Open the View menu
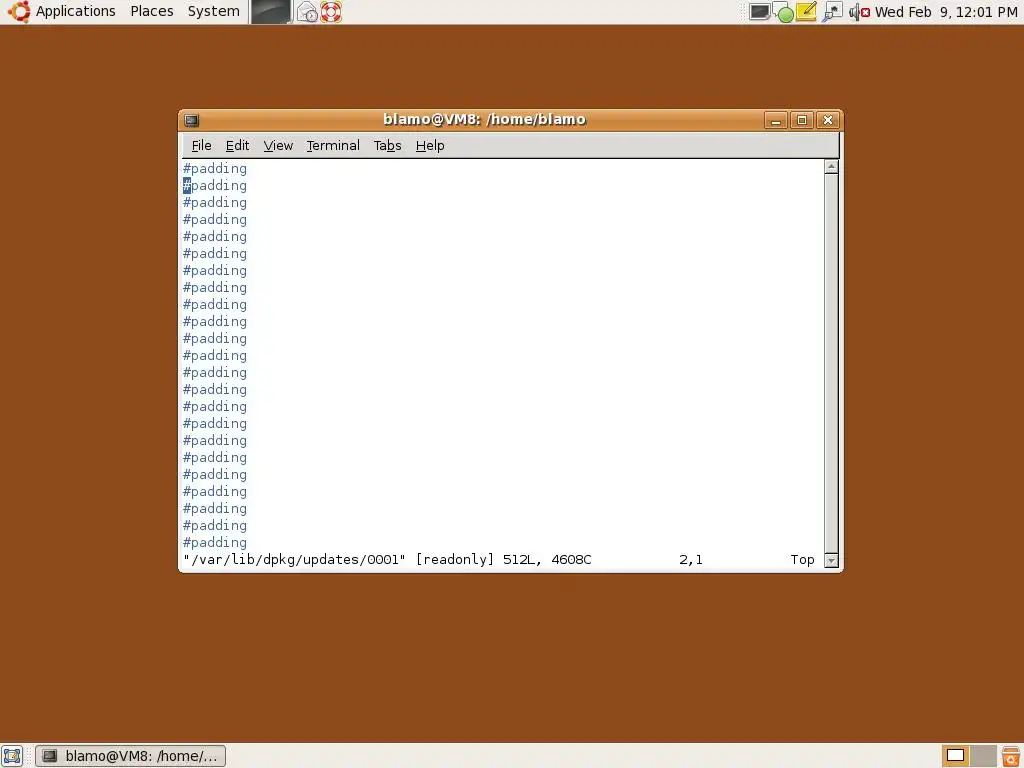Screen dimensions: 1024x768 point(278,146)
